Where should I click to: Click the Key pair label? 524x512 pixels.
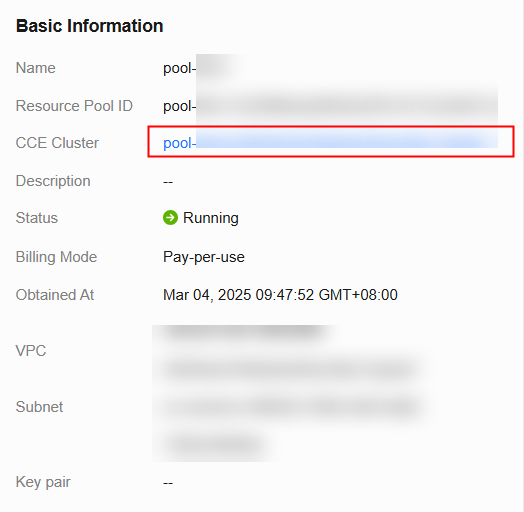[x=43, y=482]
